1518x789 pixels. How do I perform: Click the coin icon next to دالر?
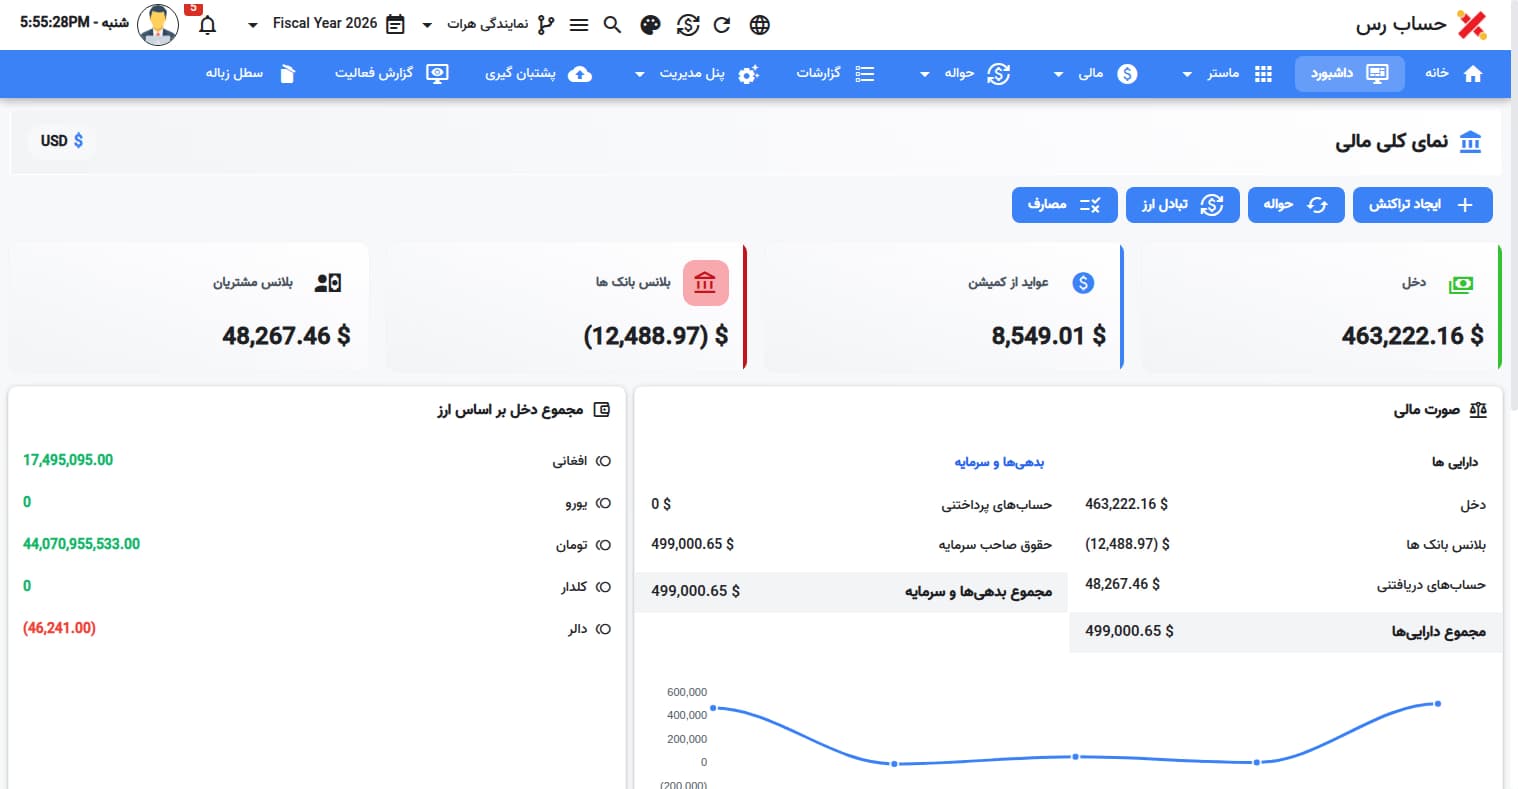[603, 629]
